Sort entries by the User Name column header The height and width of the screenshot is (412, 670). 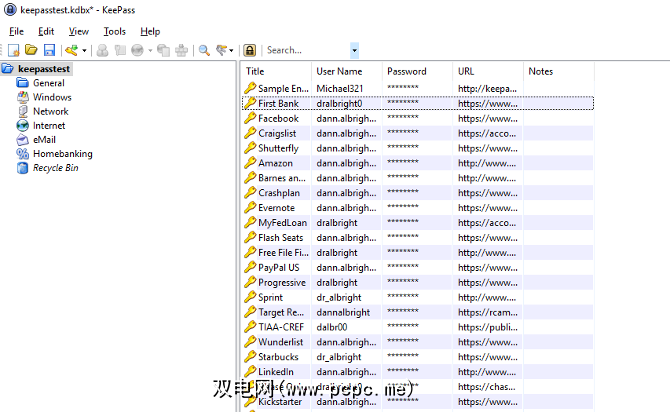tap(347, 71)
